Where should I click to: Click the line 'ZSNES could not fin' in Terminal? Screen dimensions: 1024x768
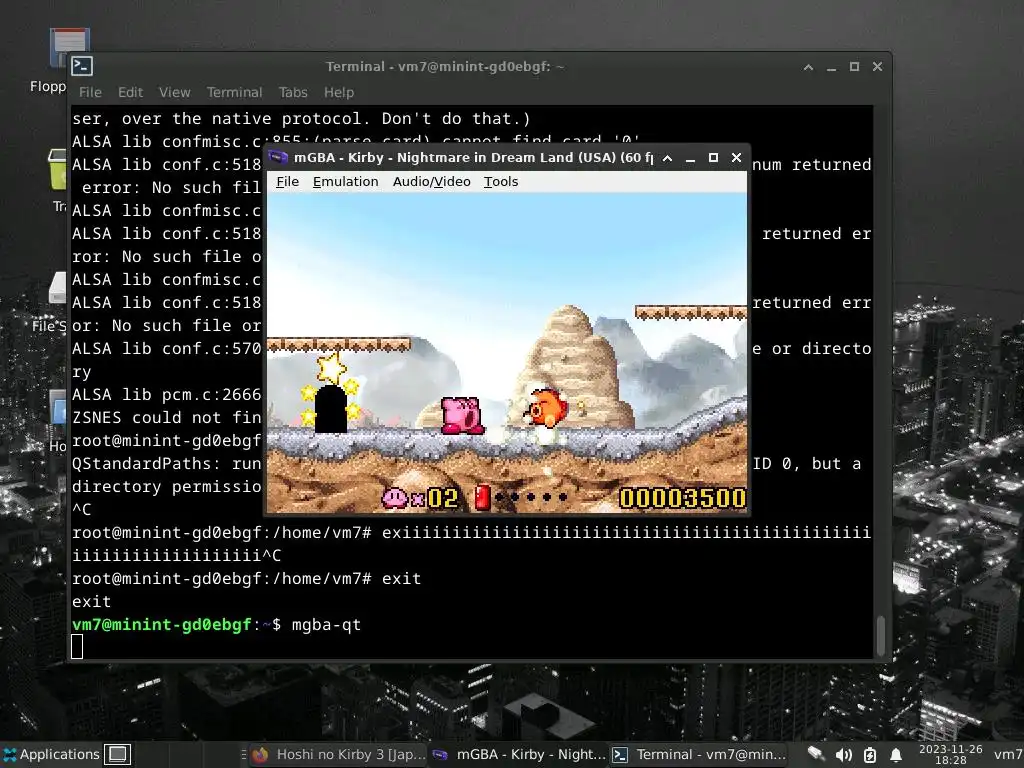point(167,417)
